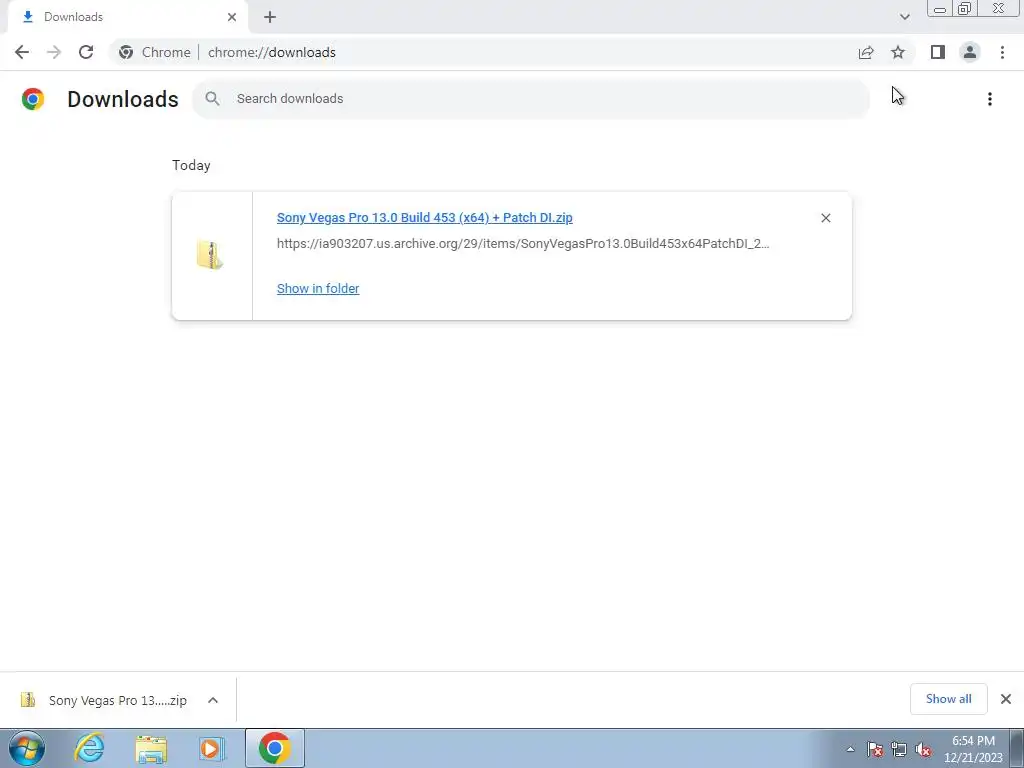Open the tab search dropdown arrow
1024x768 pixels.
pos(904,17)
